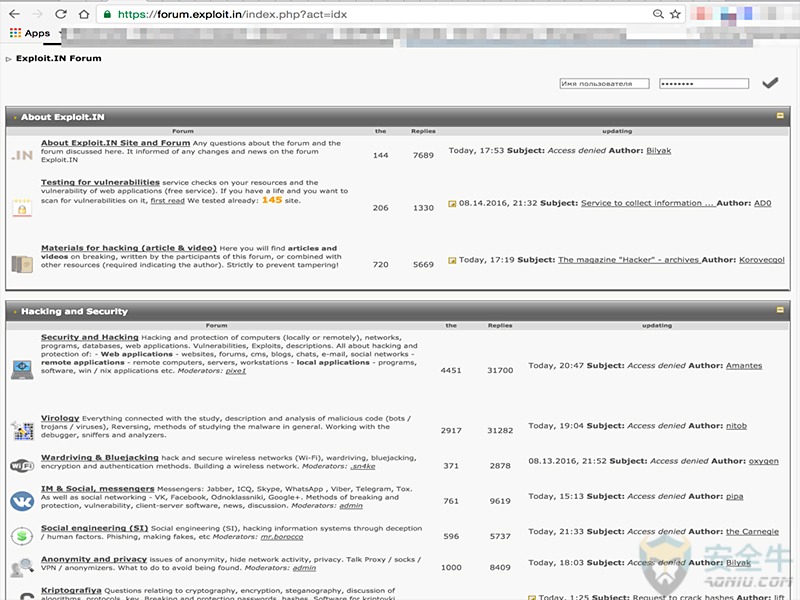The height and width of the screenshot is (600, 800).
Task: Click the books icon for Materials for hacking
Action: (x=22, y=264)
